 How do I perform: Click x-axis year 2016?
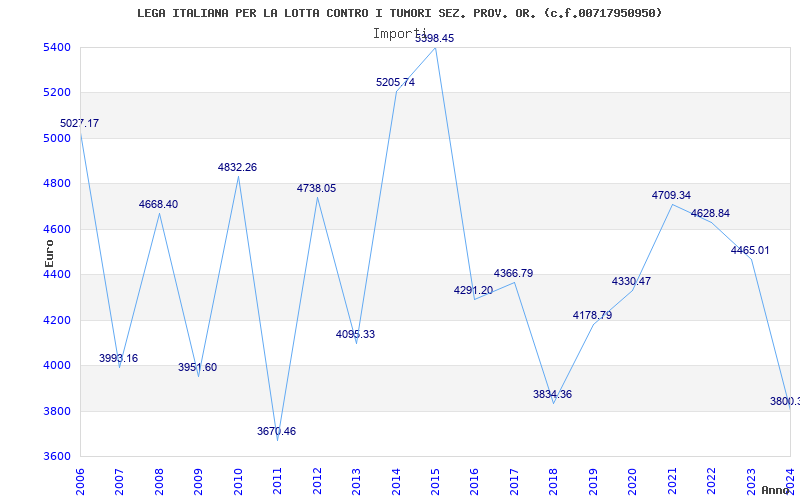(475, 481)
